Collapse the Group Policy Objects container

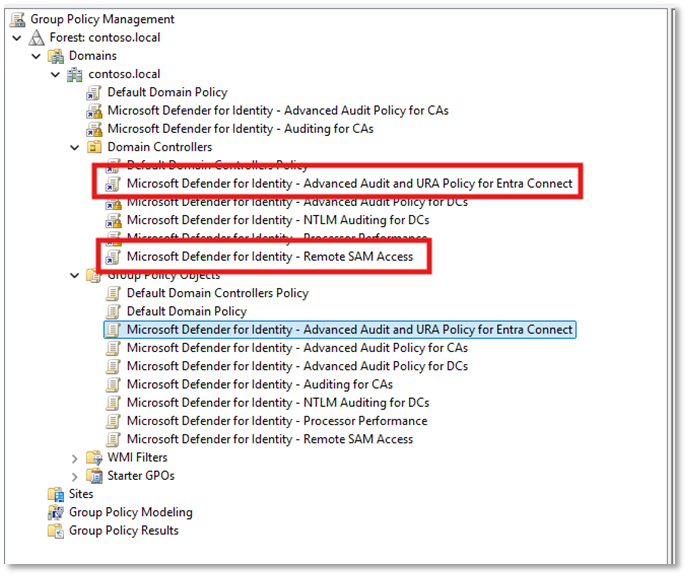(x=74, y=276)
